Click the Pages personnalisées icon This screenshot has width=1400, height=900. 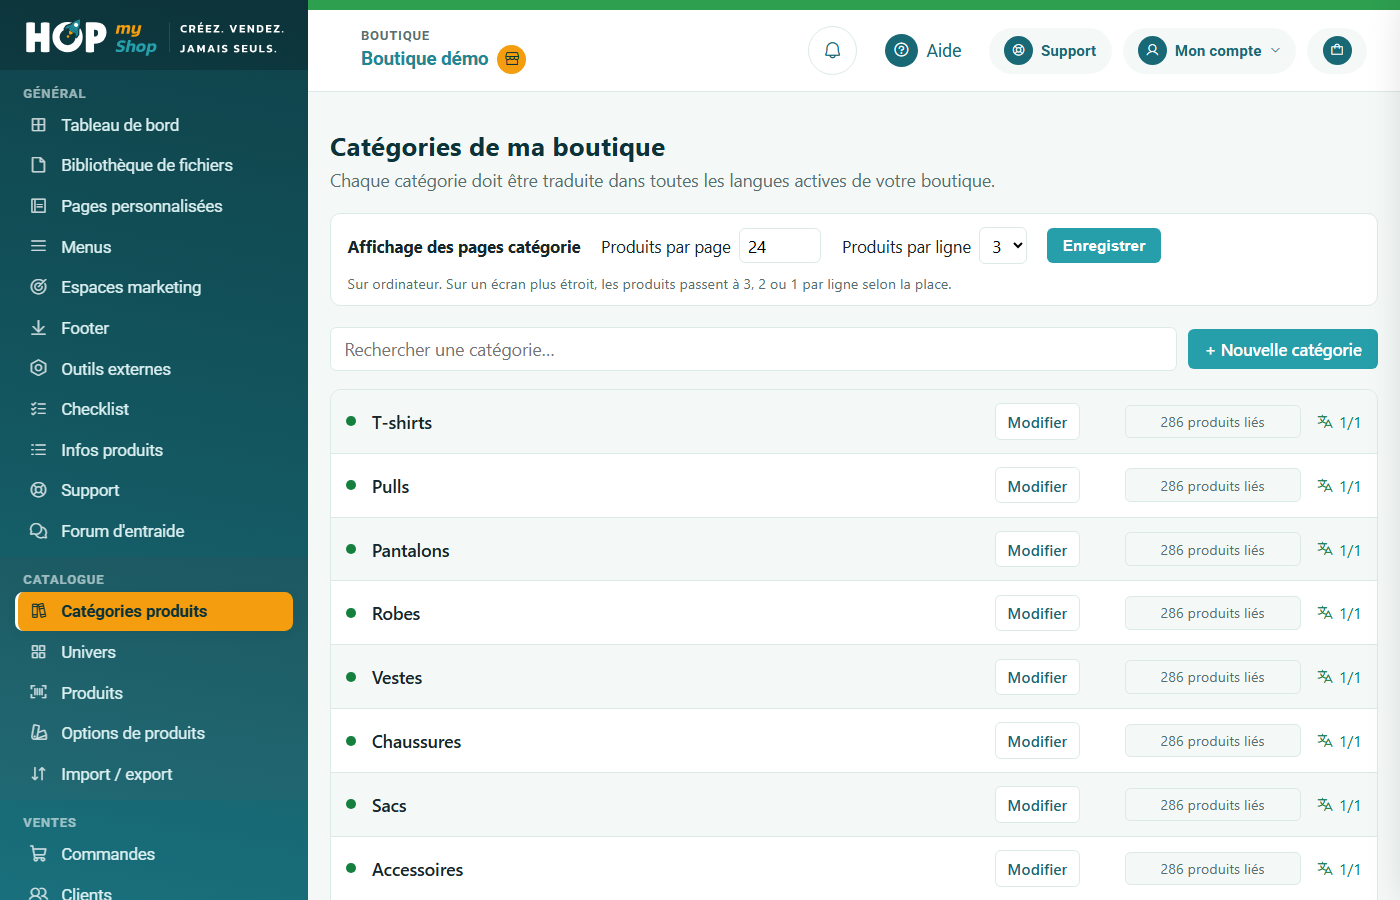(39, 206)
